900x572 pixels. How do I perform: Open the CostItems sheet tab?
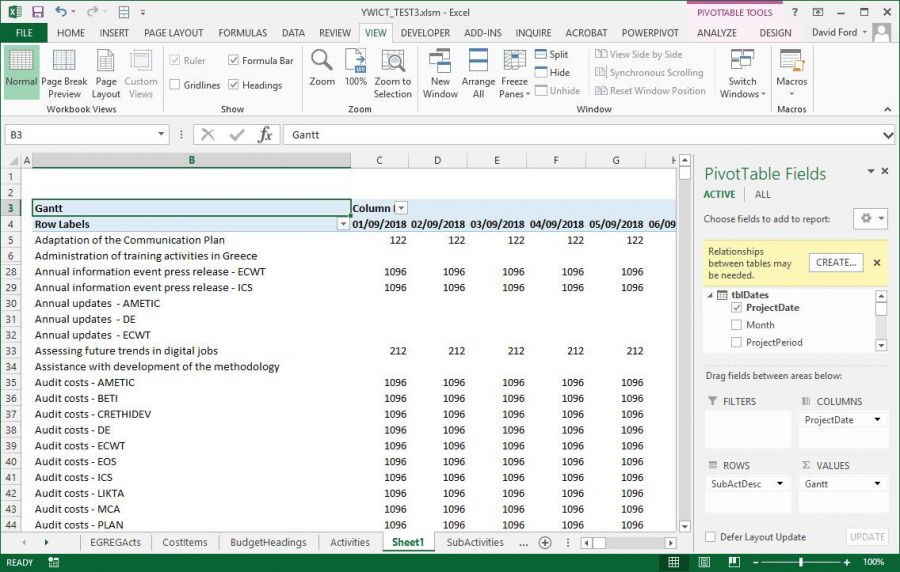pyautogui.click(x=184, y=542)
